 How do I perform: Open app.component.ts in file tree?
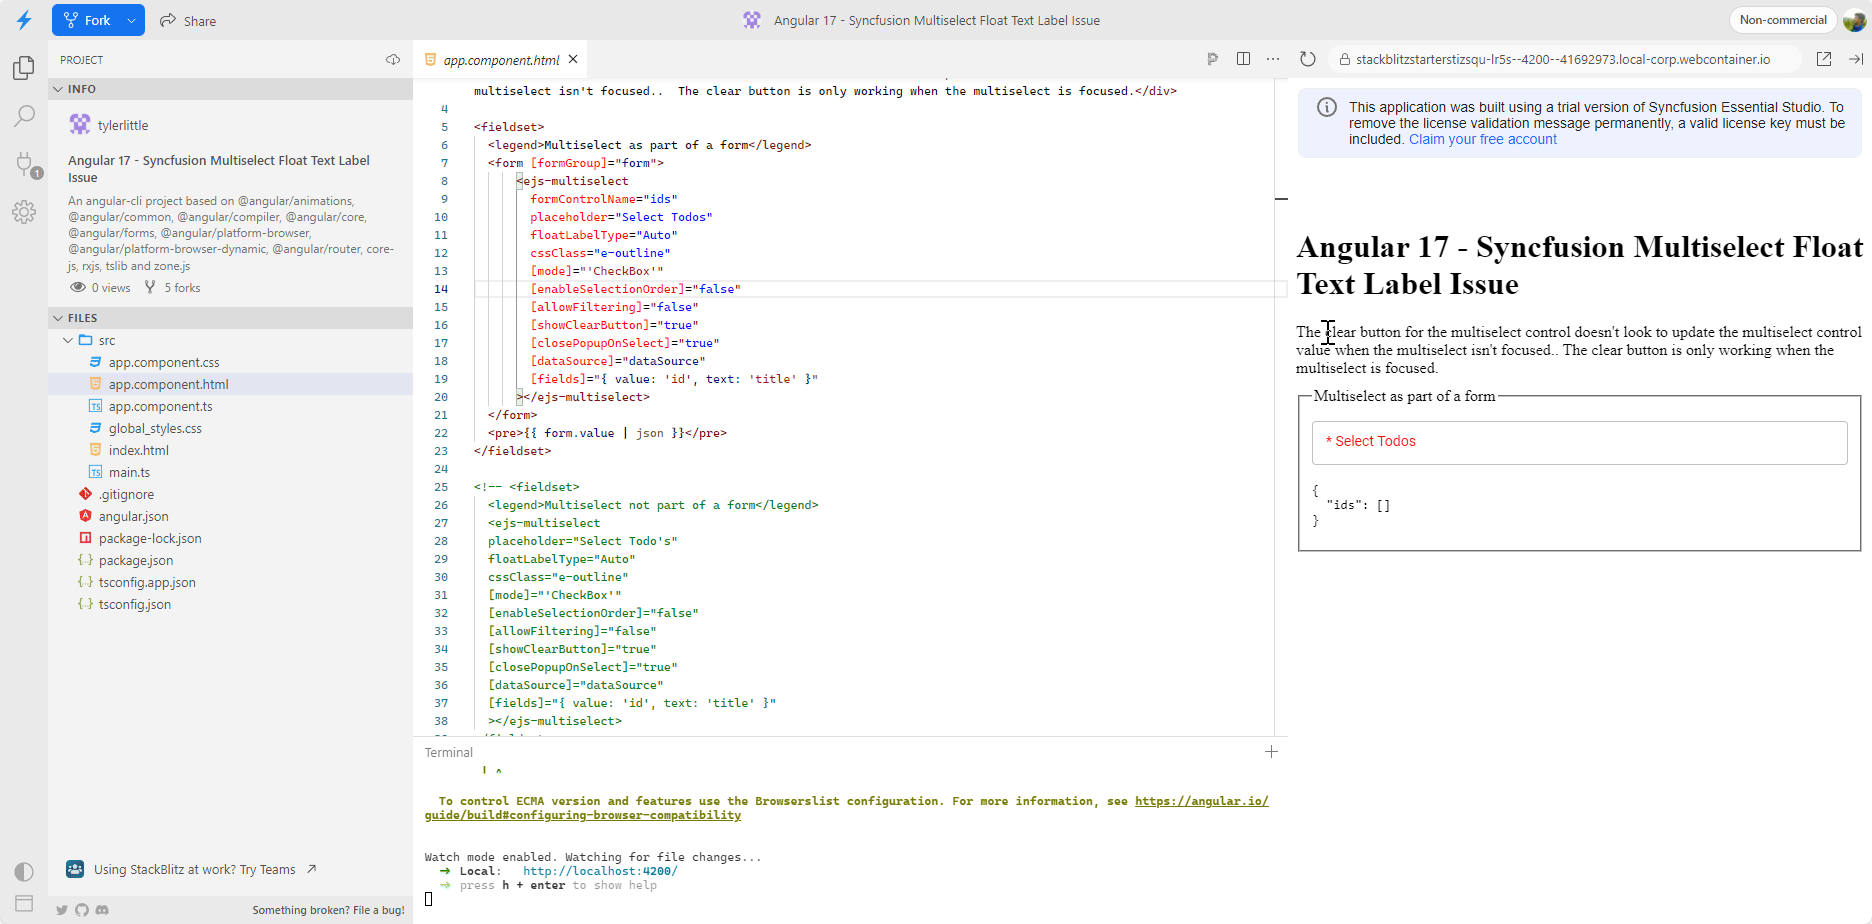160,406
